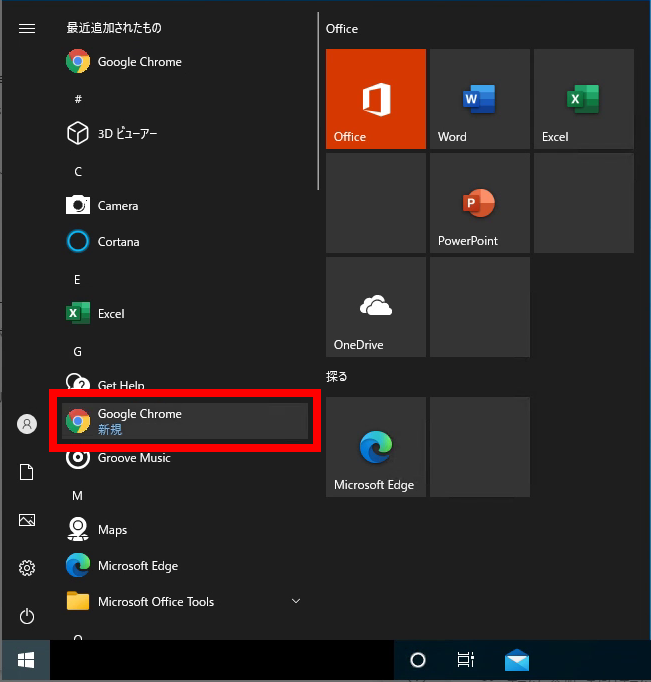Open Get Help app

185,384
